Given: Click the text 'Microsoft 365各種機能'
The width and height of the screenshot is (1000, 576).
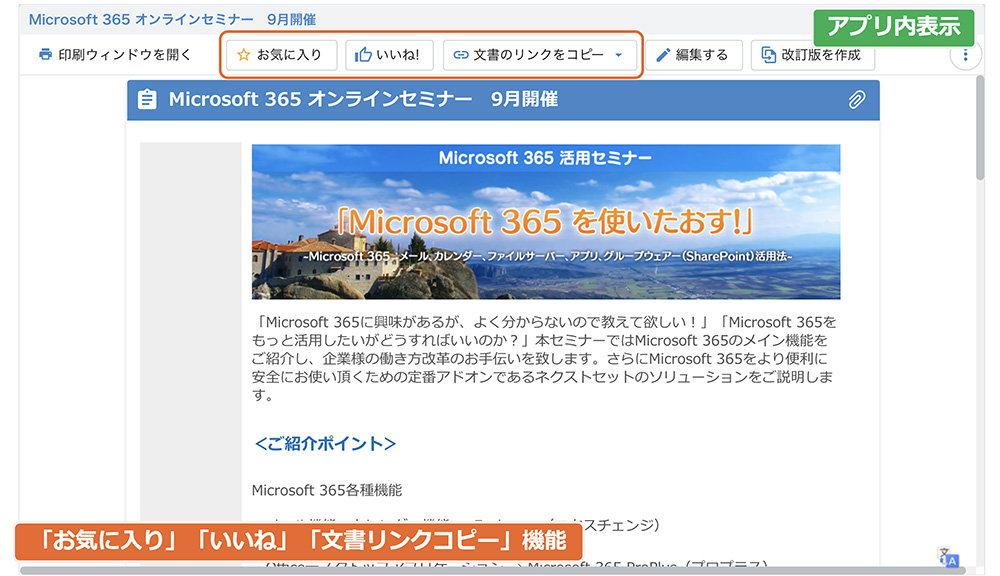Looking at the screenshot, I should [327, 490].
